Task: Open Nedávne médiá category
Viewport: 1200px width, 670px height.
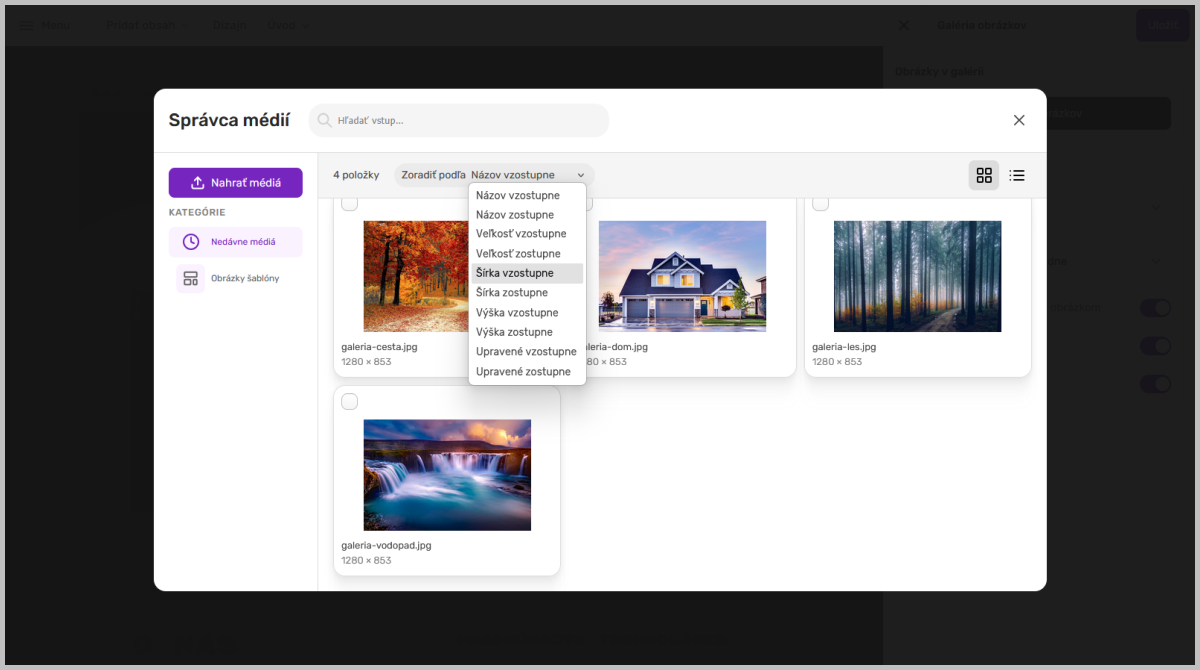Action: [x=236, y=242]
